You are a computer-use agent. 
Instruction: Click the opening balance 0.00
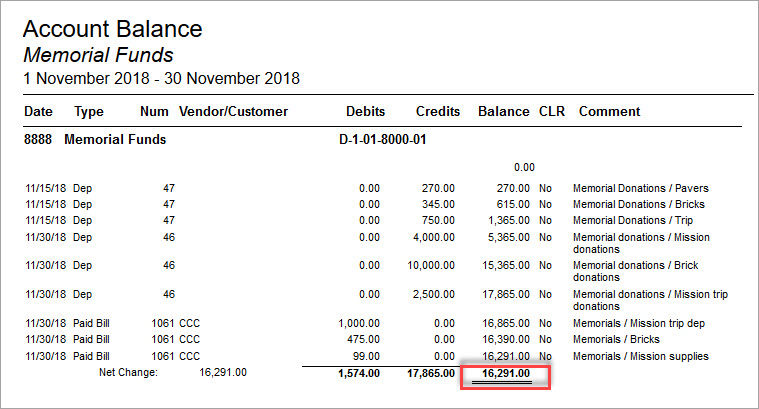coord(524,167)
